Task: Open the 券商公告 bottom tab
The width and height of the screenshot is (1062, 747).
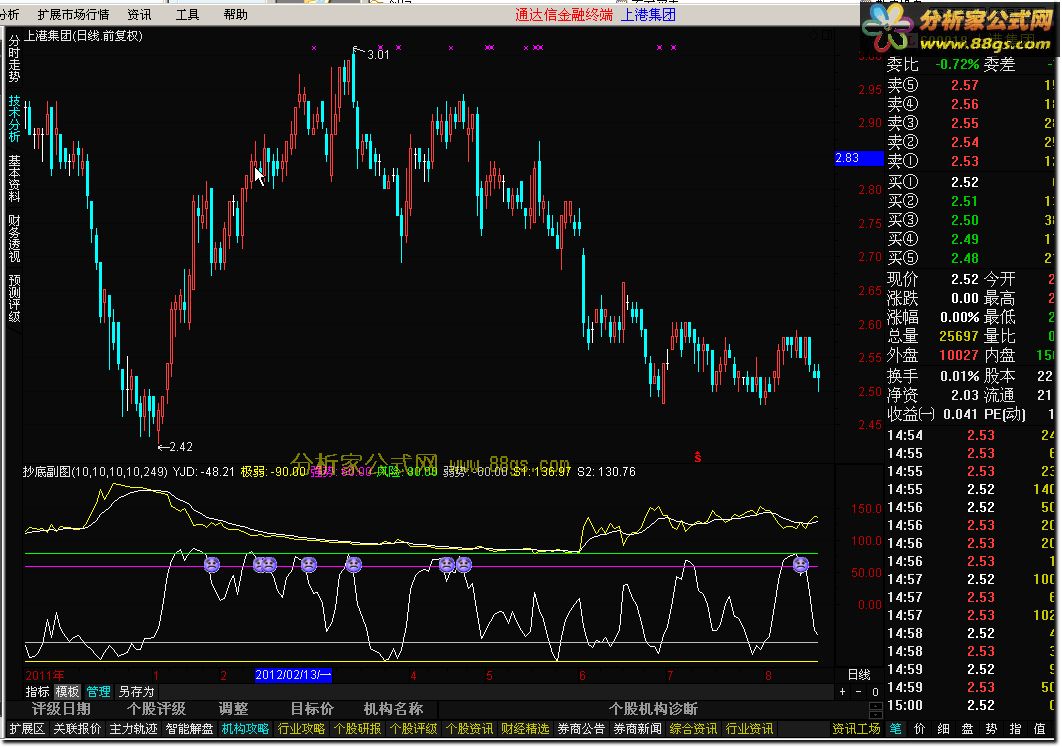Action: [581, 729]
